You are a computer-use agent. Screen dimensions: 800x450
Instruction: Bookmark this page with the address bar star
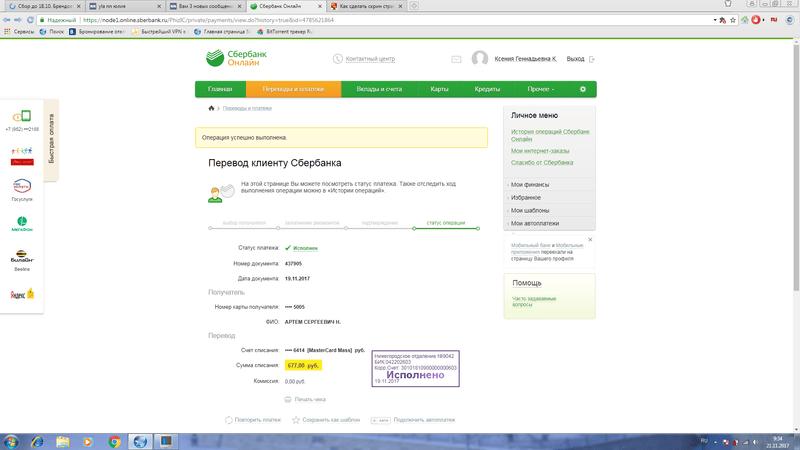[x=733, y=20]
